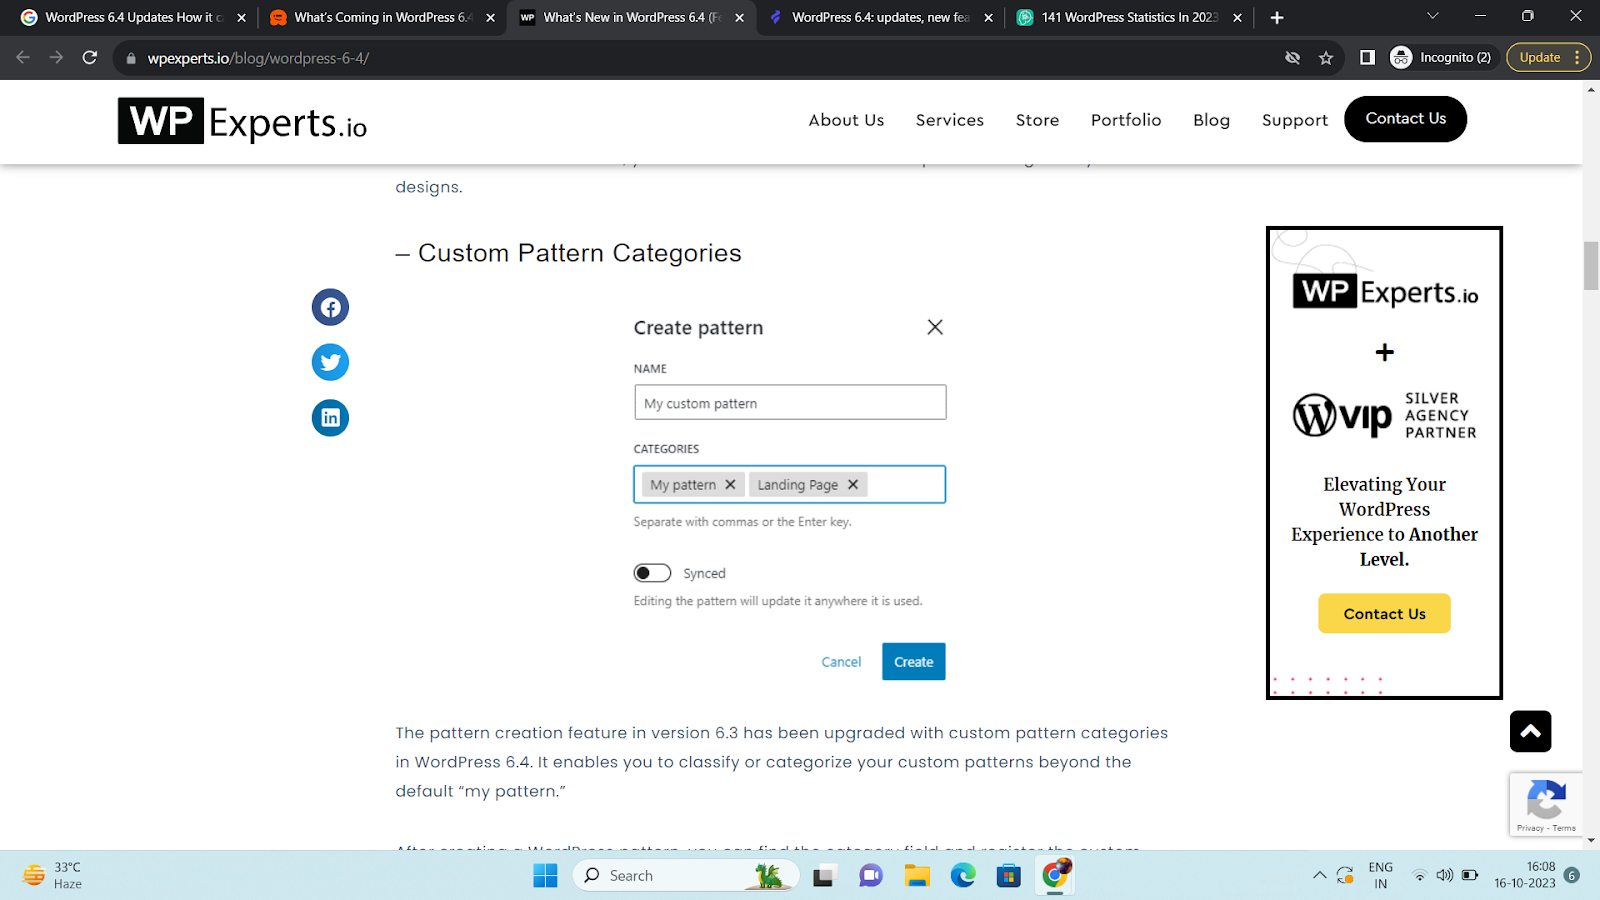Click the third-party cookies blocked eye icon
The height and width of the screenshot is (900, 1600).
1292,58
